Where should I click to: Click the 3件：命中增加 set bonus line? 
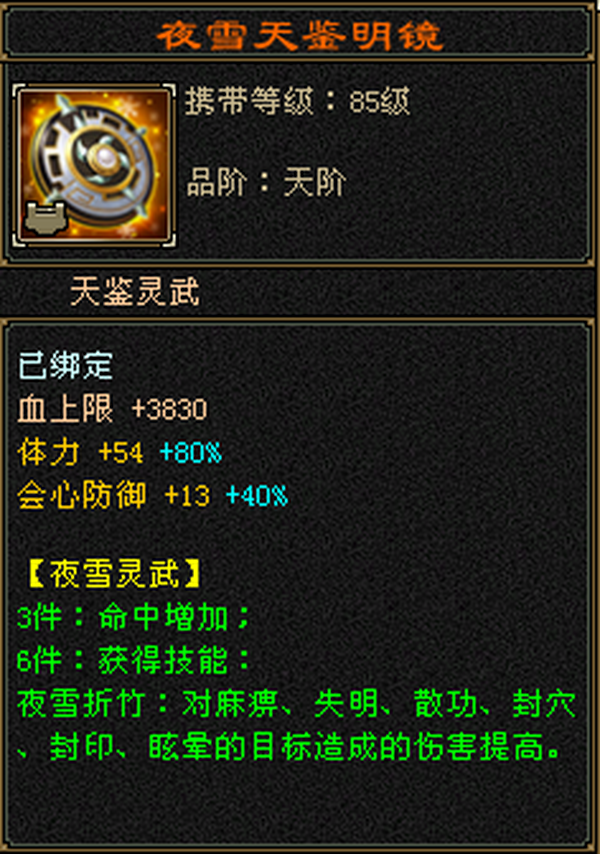[x=133, y=618]
